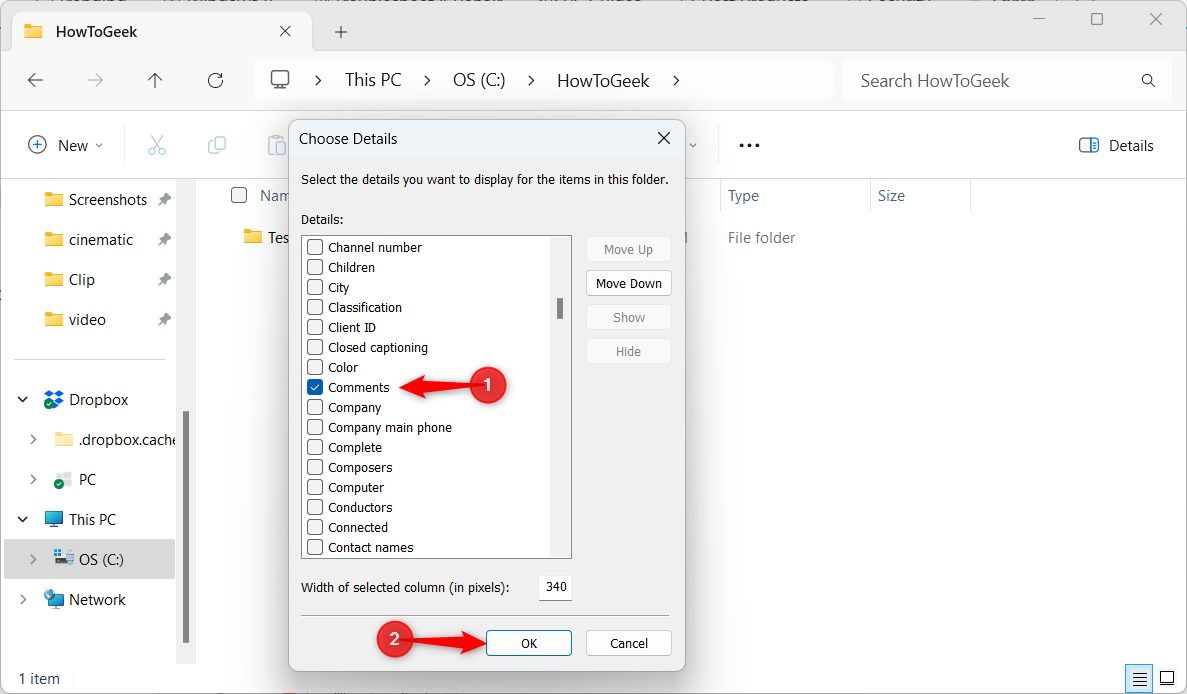Viewport: 1187px width, 694px height.
Task: Enable the Closed captioning checkbox
Action: pyautogui.click(x=315, y=347)
